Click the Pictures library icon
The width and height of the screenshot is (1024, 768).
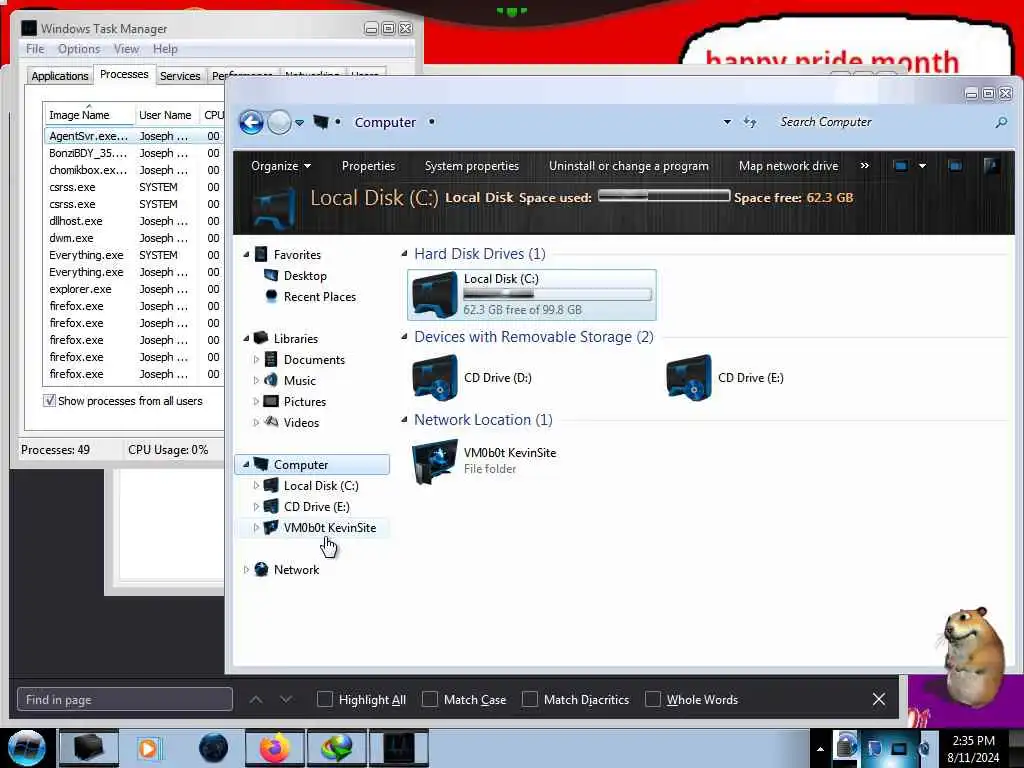pyautogui.click(x=271, y=402)
